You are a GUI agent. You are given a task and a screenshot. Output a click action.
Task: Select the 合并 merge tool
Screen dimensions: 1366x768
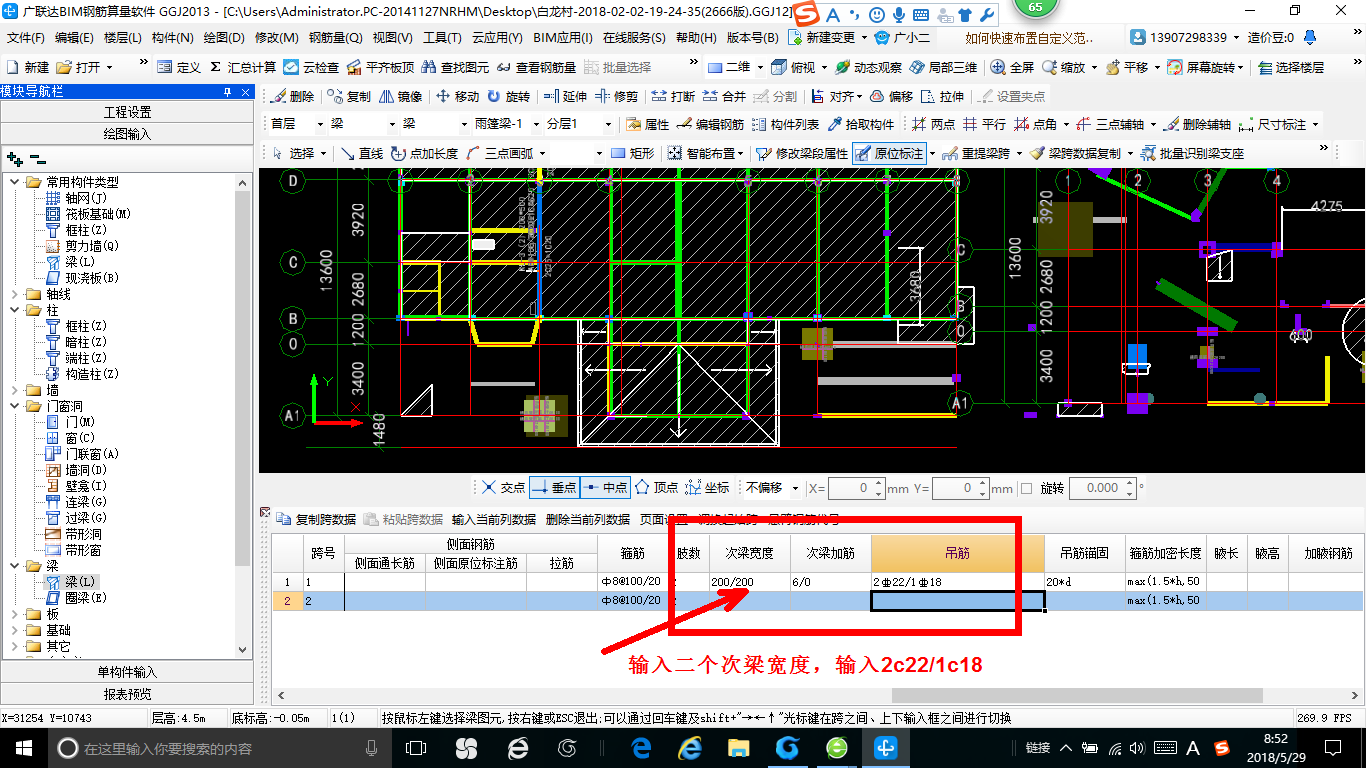724,96
